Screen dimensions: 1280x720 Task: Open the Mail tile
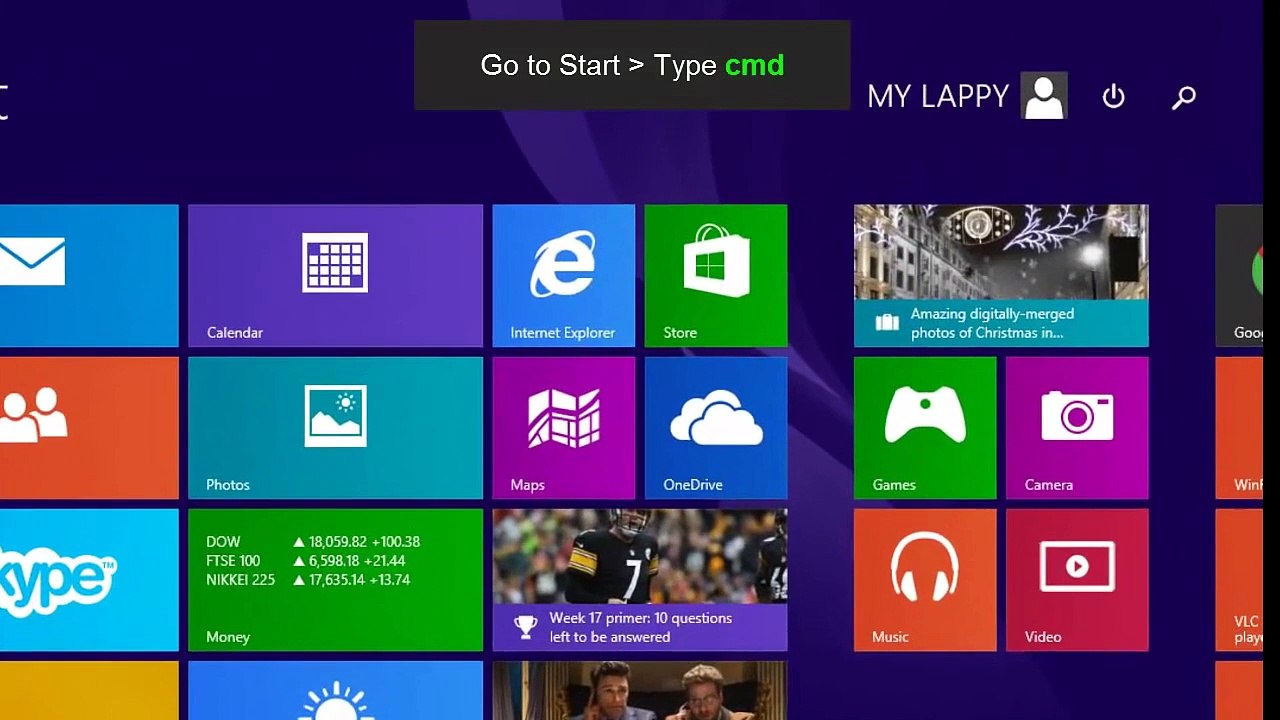pyautogui.click(x=89, y=276)
